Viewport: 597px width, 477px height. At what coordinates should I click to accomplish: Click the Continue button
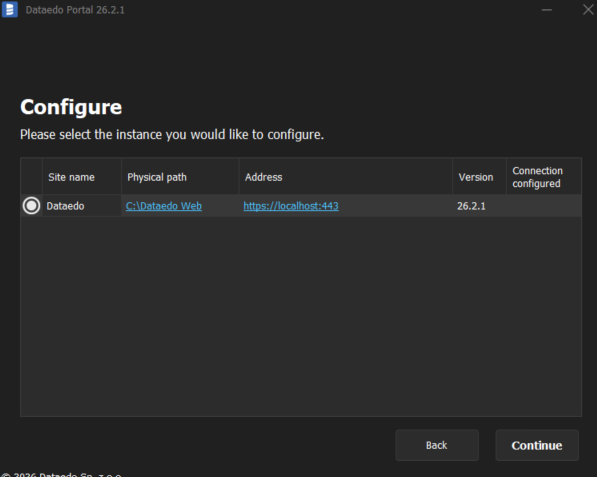537,445
